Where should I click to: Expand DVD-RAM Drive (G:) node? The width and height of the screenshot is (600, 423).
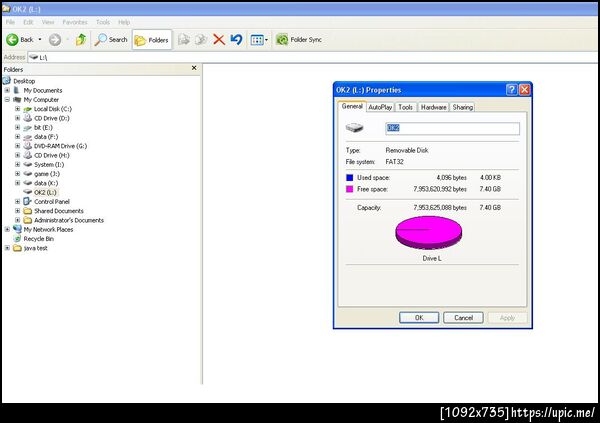[x=18, y=146]
